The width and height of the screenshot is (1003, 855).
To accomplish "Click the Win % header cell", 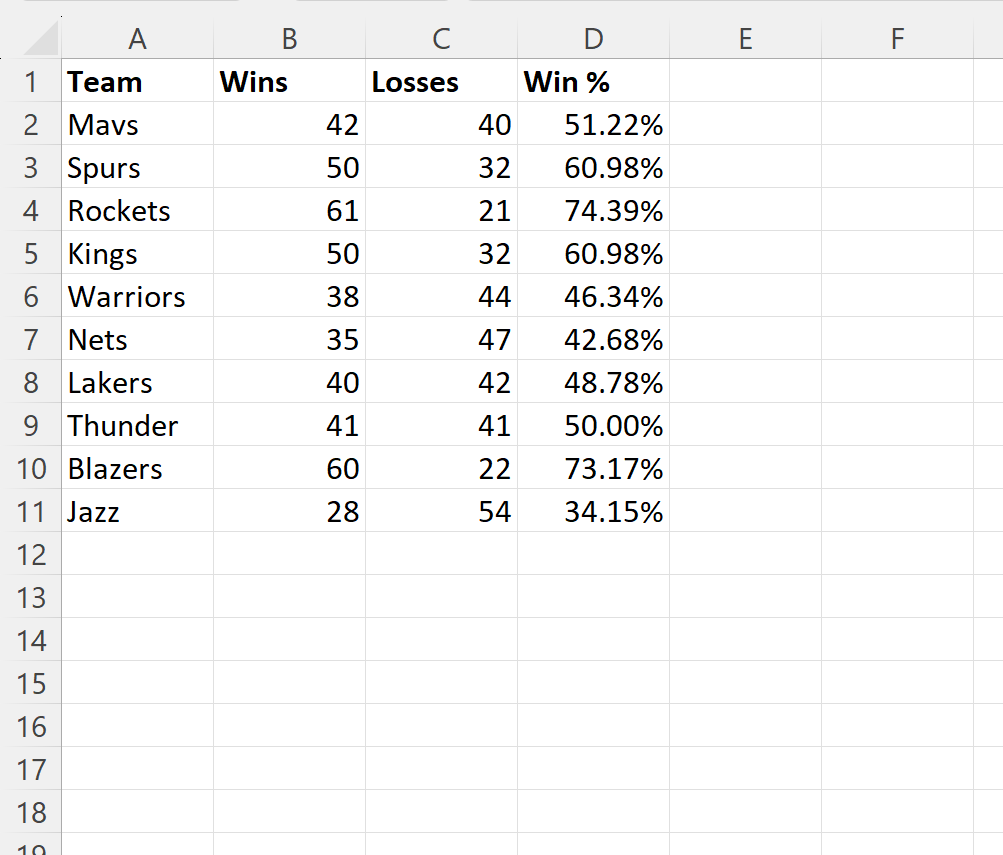I will click(593, 82).
